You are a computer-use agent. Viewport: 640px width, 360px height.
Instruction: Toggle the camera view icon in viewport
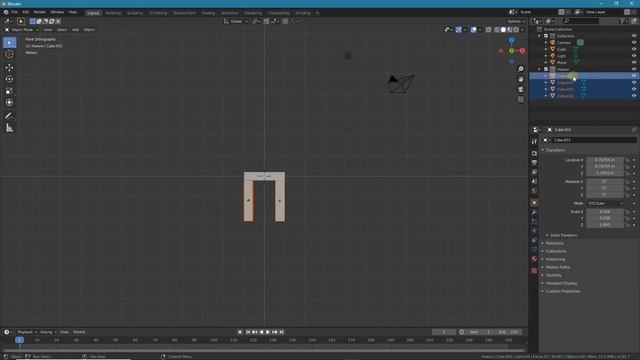click(x=520, y=89)
